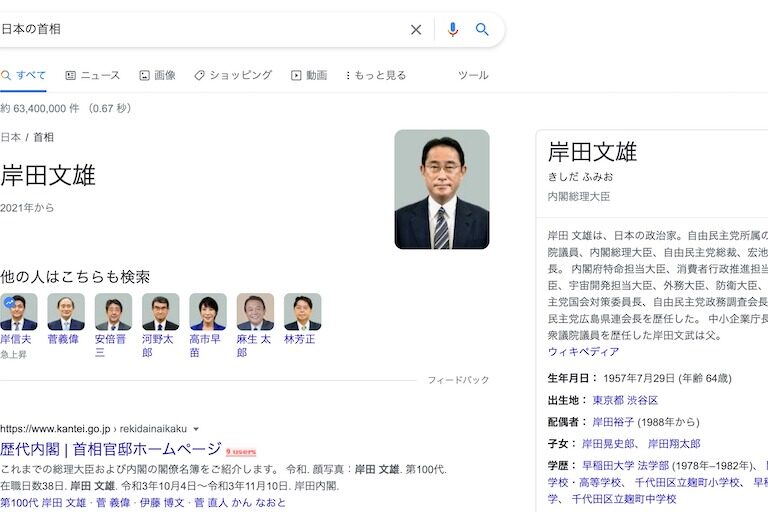Open the 林芳正 thumbnail
This screenshot has width=768, height=512.
(303, 312)
